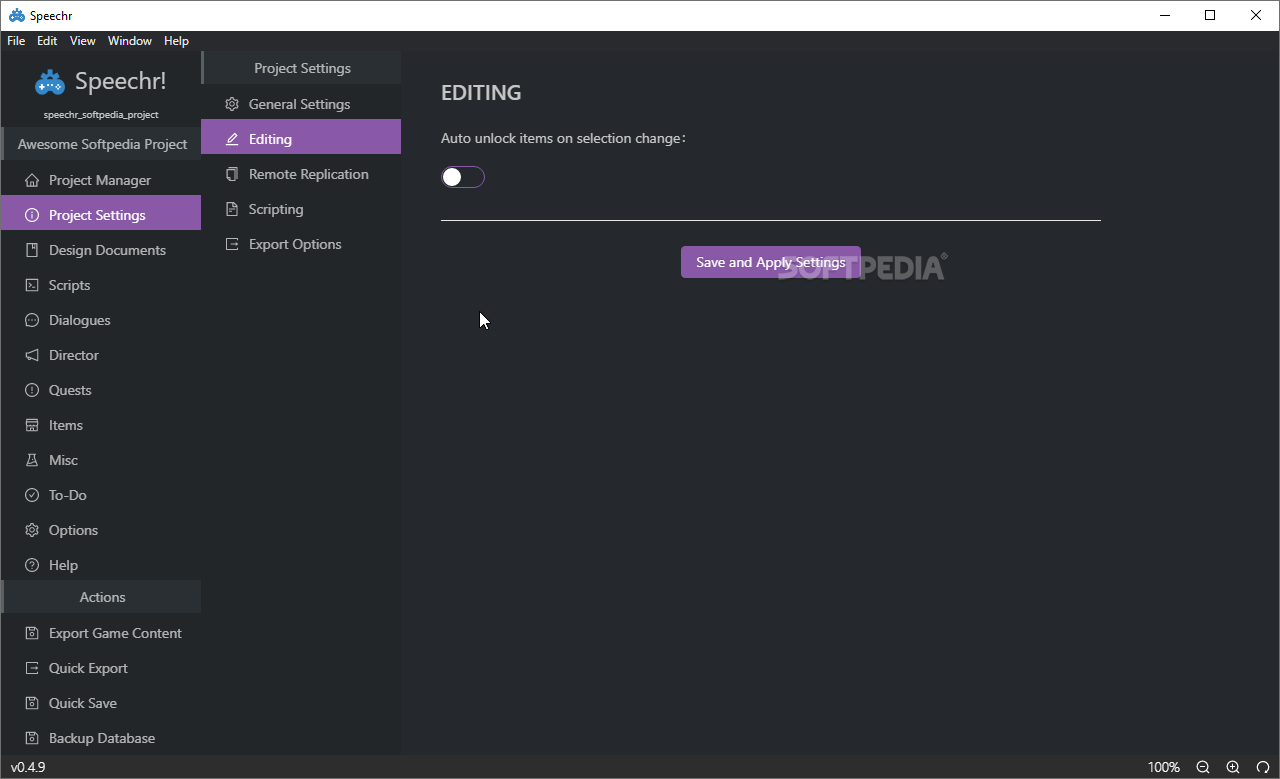The width and height of the screenshot is (1280, 779).
Task: Open the Help menu in menu bar
Action: (176, 41)
